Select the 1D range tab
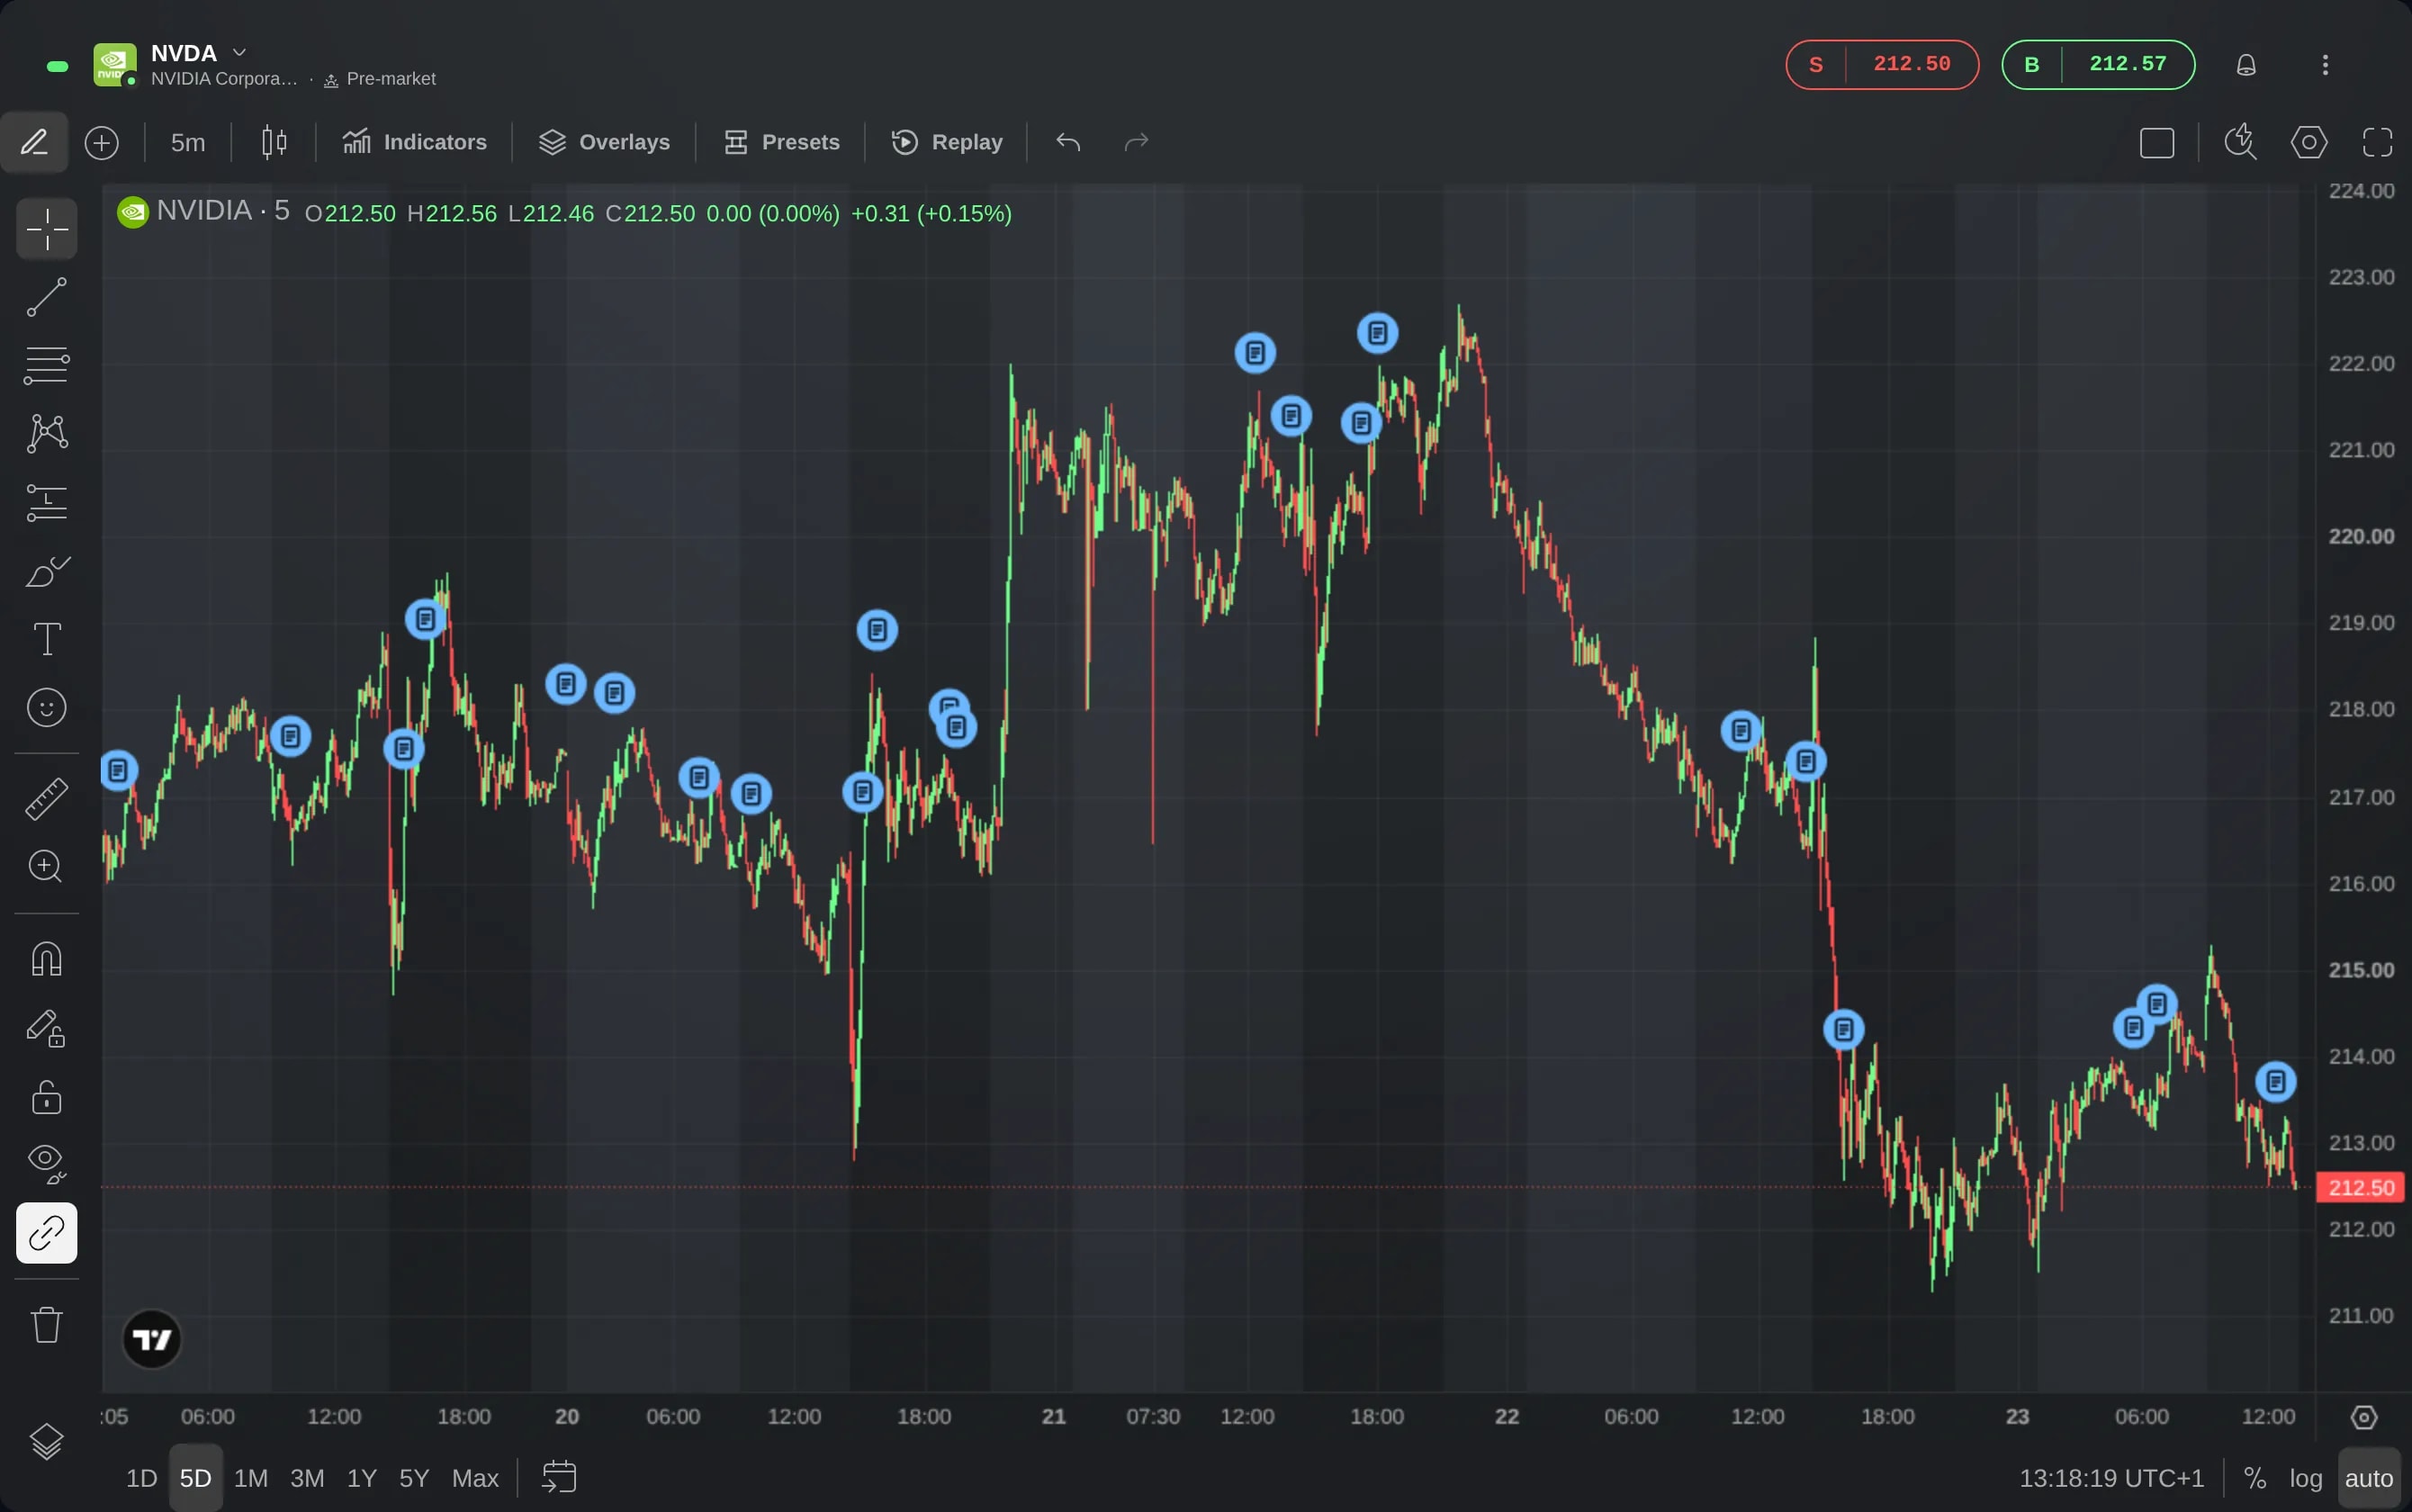This screenshot has height=1512, width=2412. [x=141, y=1478]
